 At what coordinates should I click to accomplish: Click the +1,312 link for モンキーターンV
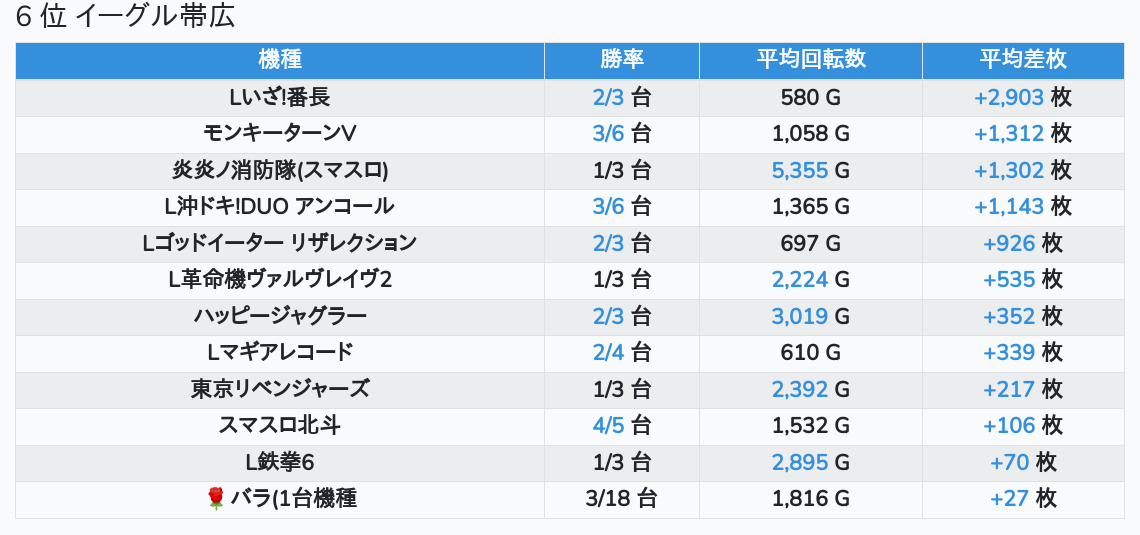(1008, 134)
